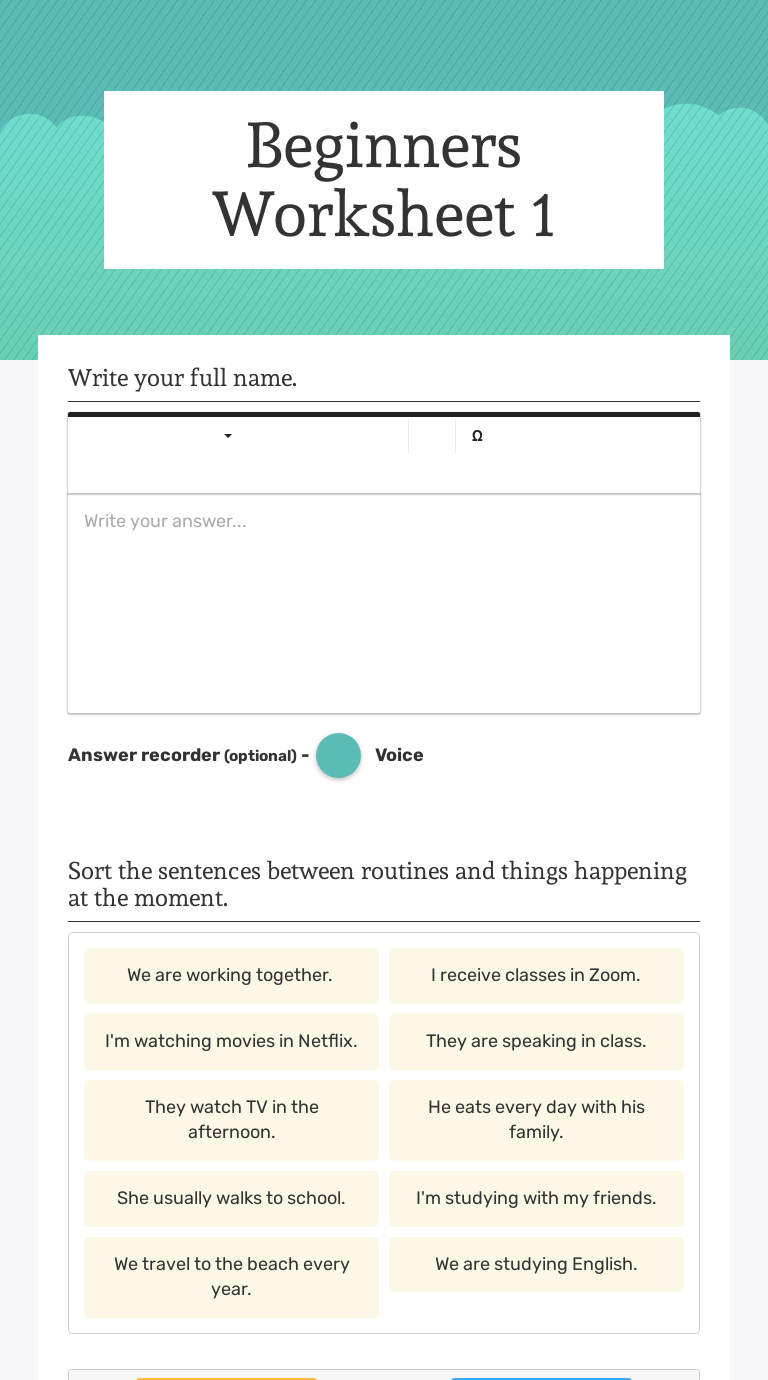The width and height of the screenshot is (768, 1380).
Task: Click the blue category header at bottom
Action: [x=541, y=1378]
